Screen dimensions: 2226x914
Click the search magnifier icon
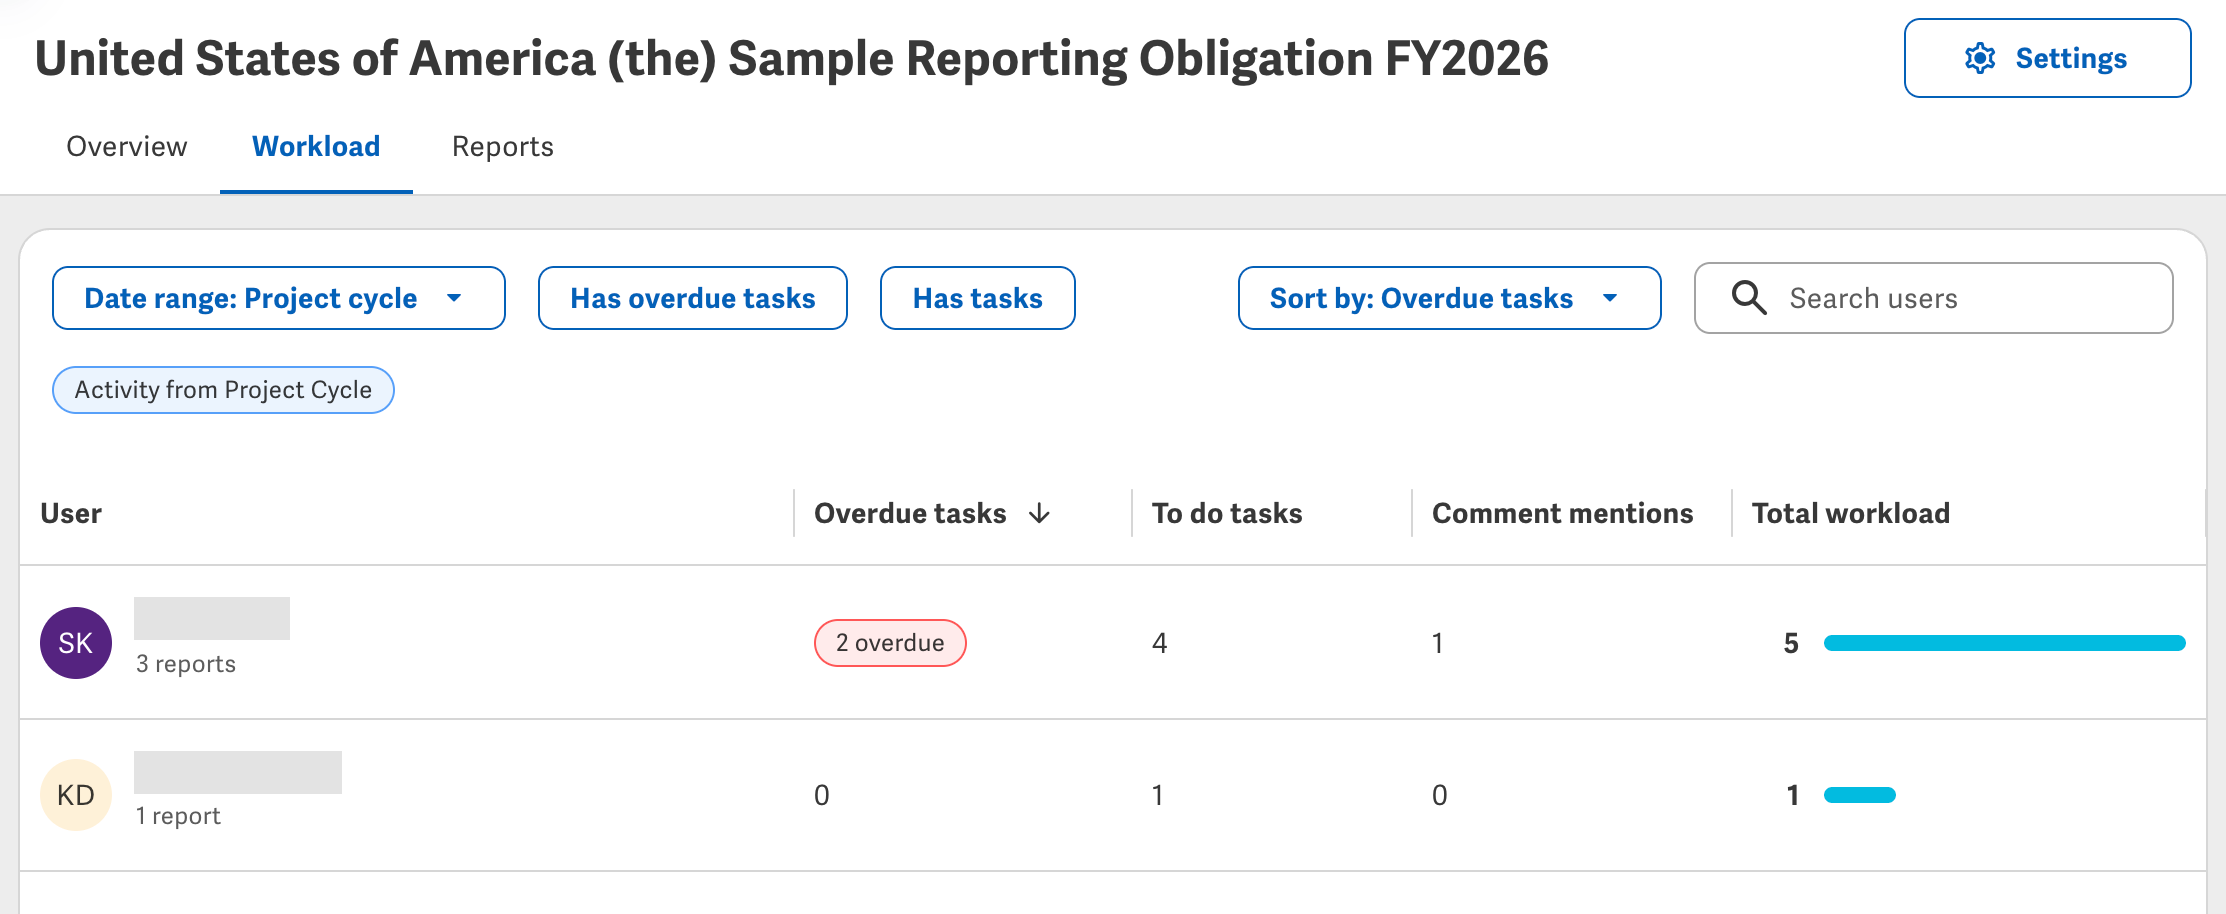coord(1749,298)
